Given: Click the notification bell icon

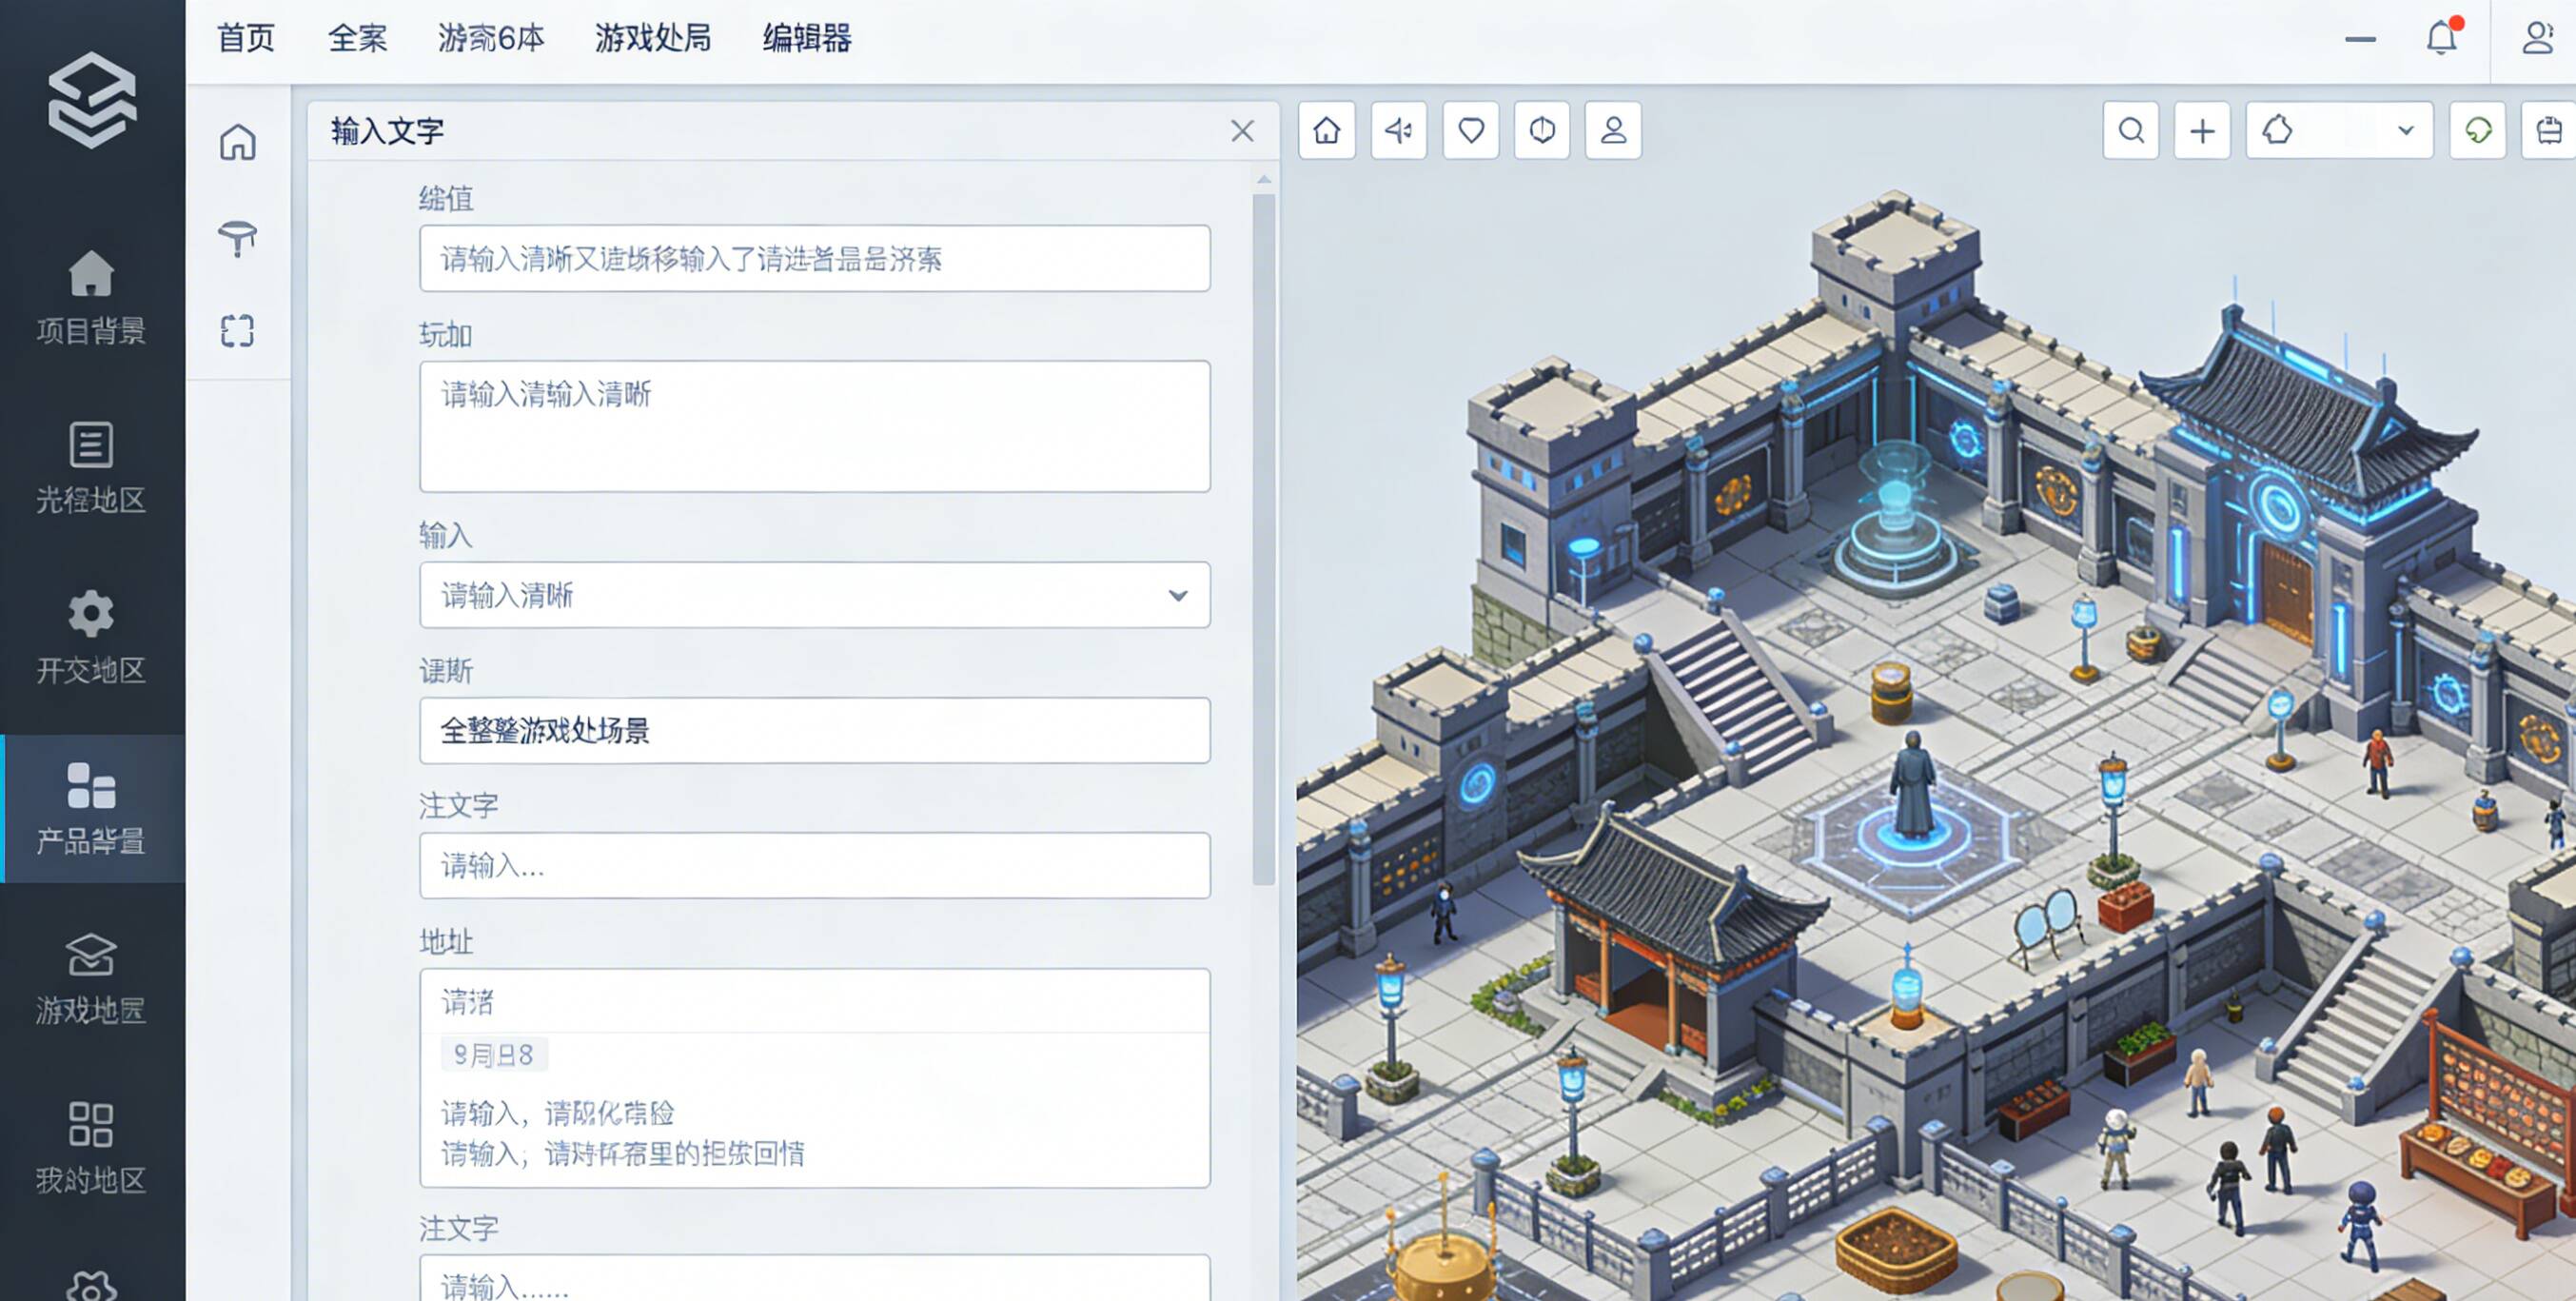Looking at the screenshot, I should [2441, 38].
